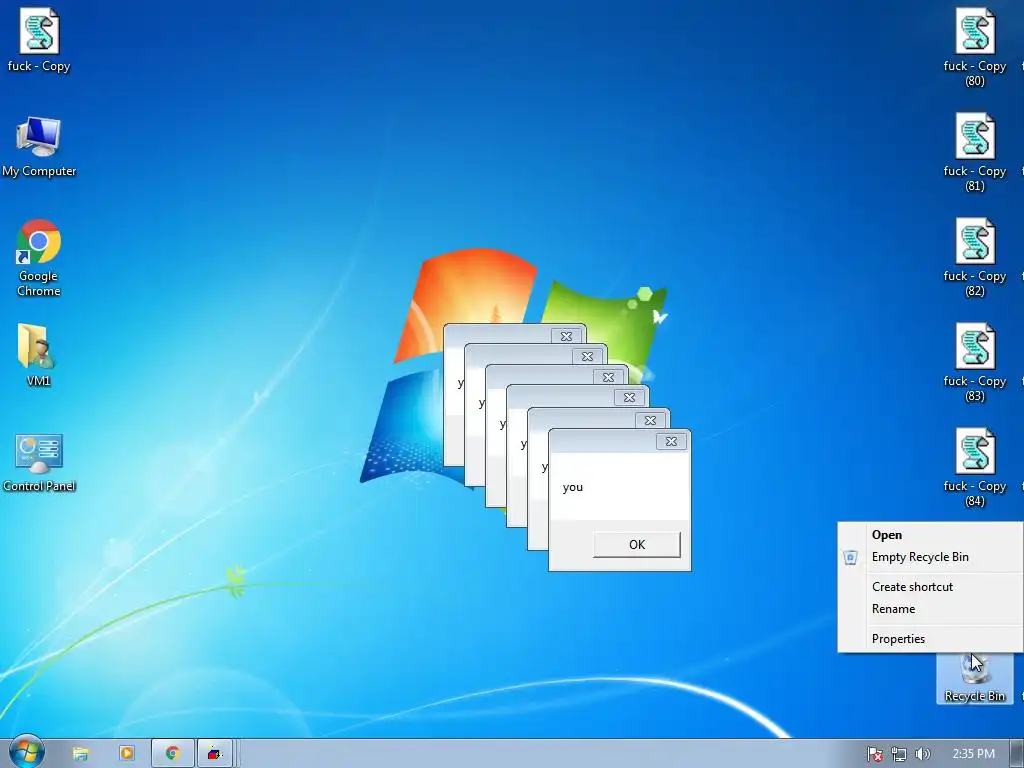
Task: Open the volume speaker tray icon
Action: click(922, 754)
